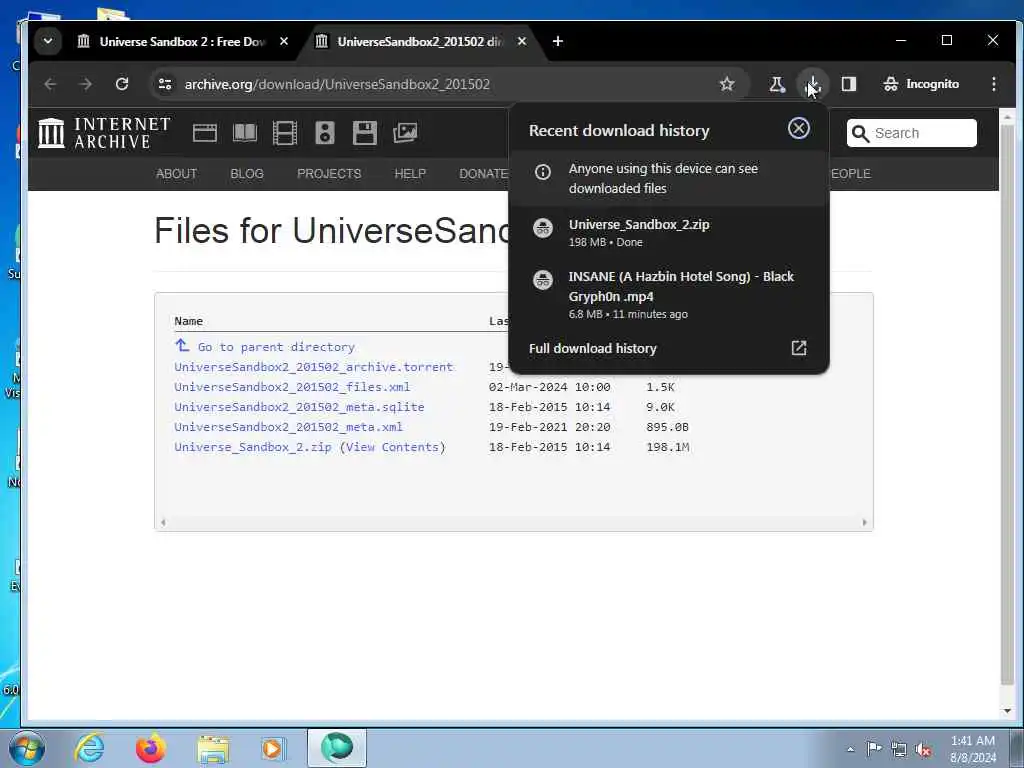Open Chrome three-dot menu

click(x=994, y=84)
